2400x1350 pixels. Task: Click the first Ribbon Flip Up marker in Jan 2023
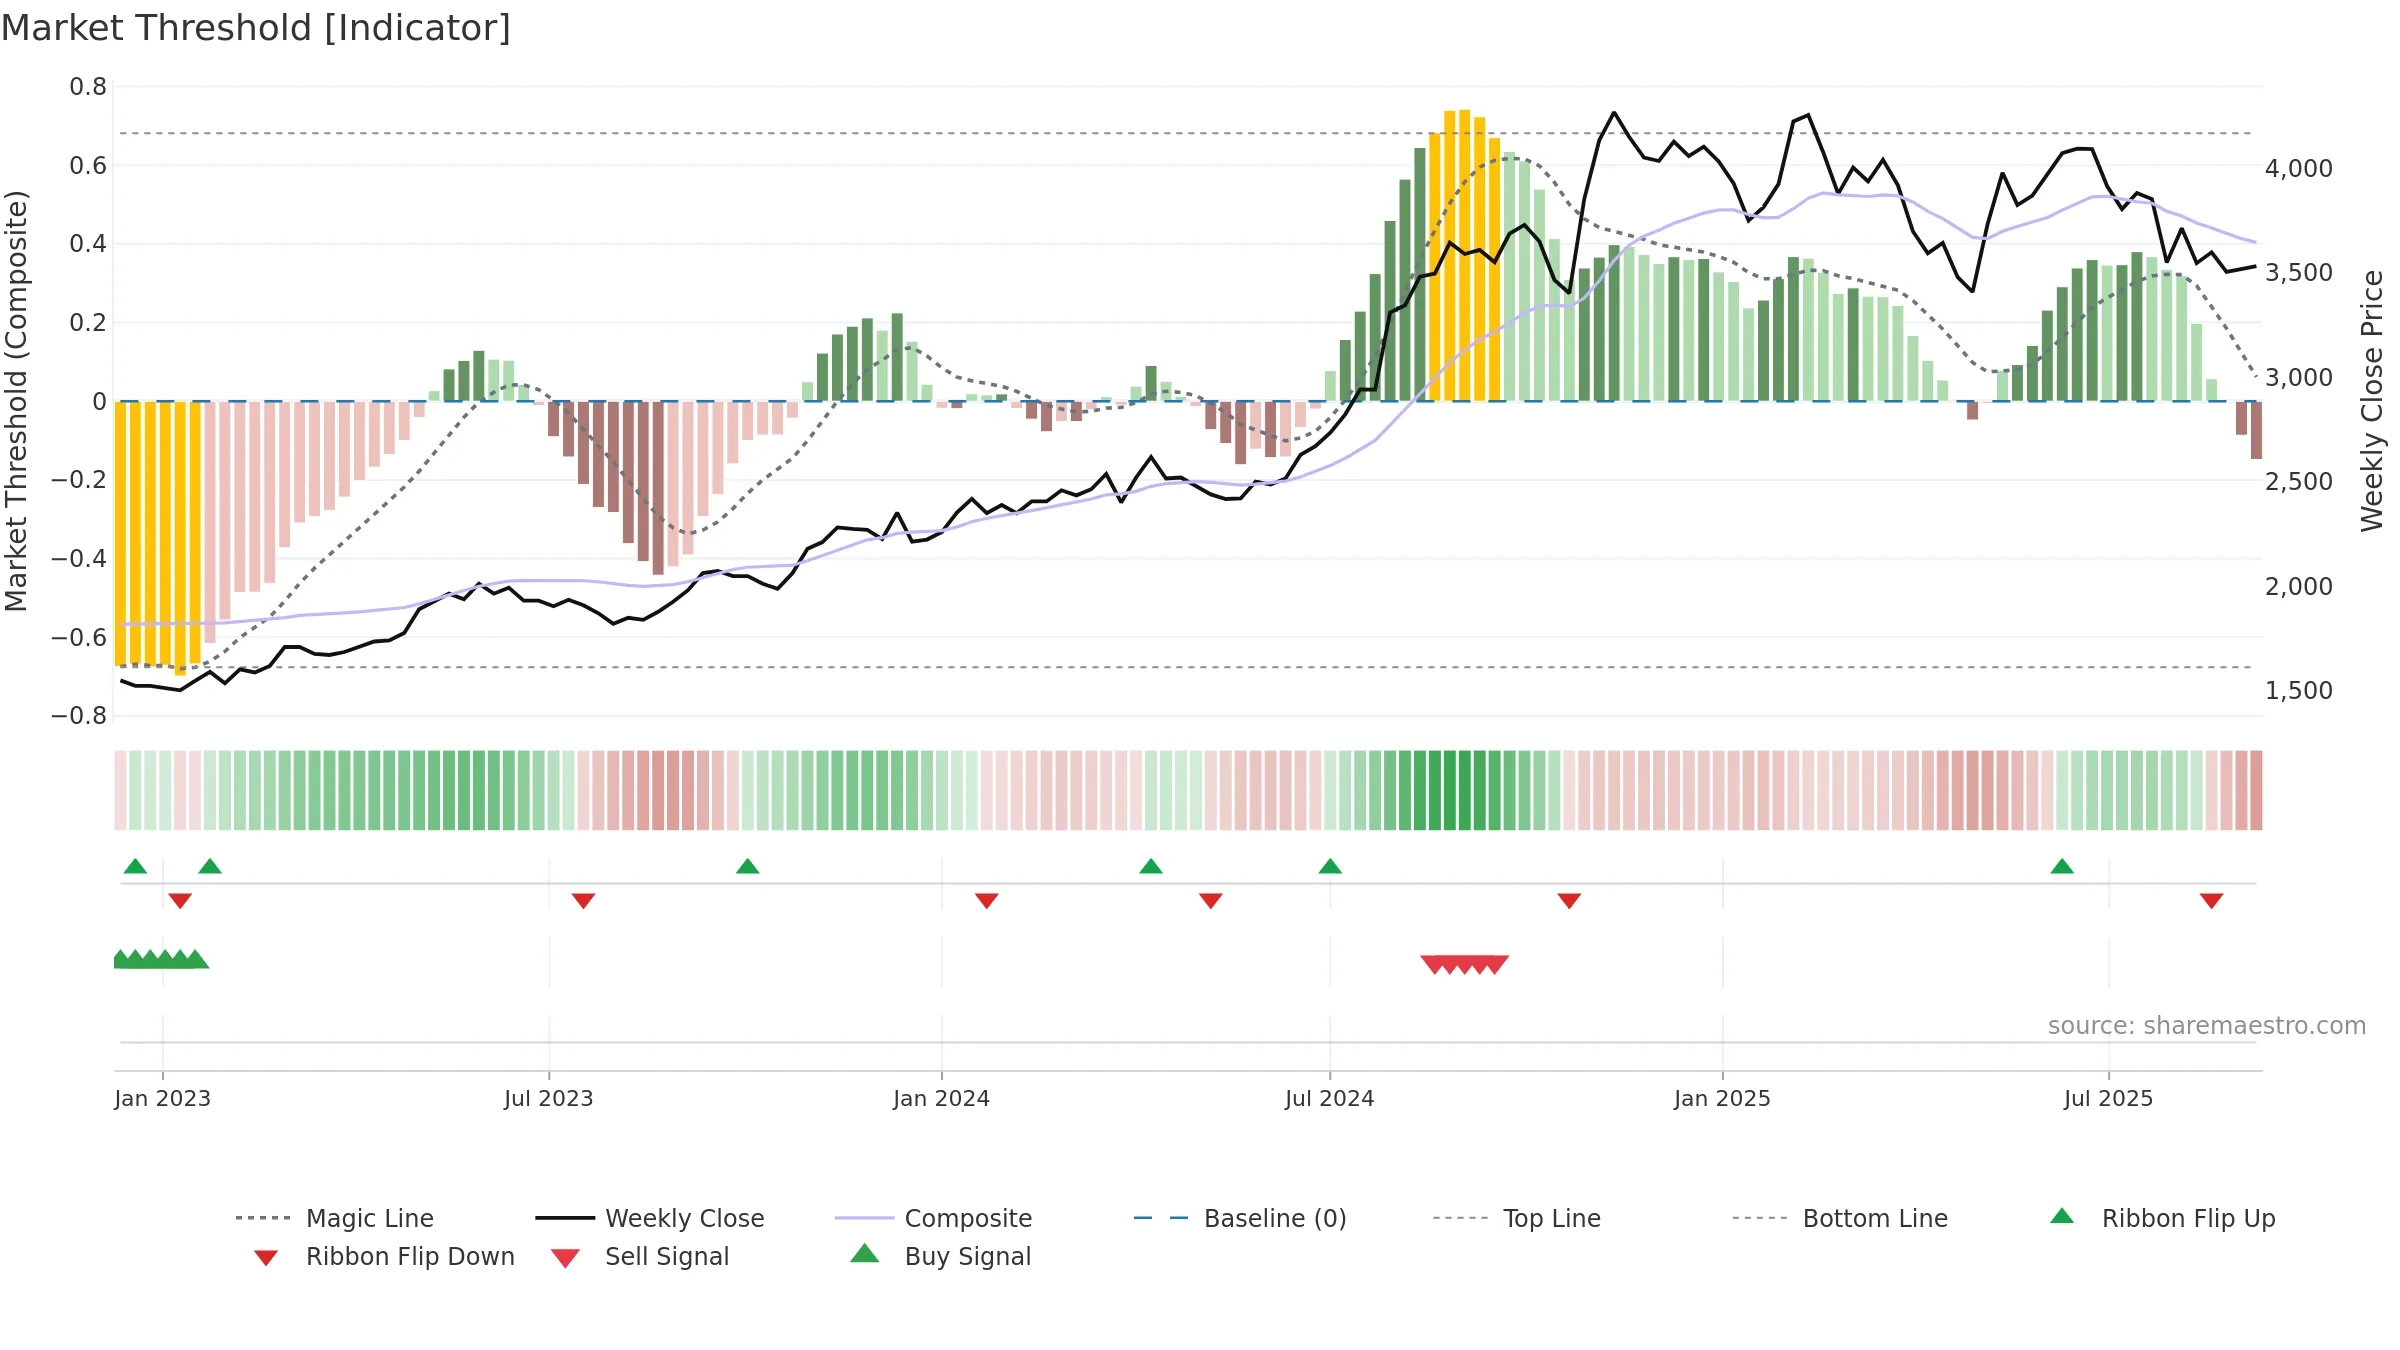pyautogui.click(x=135, y=866)
